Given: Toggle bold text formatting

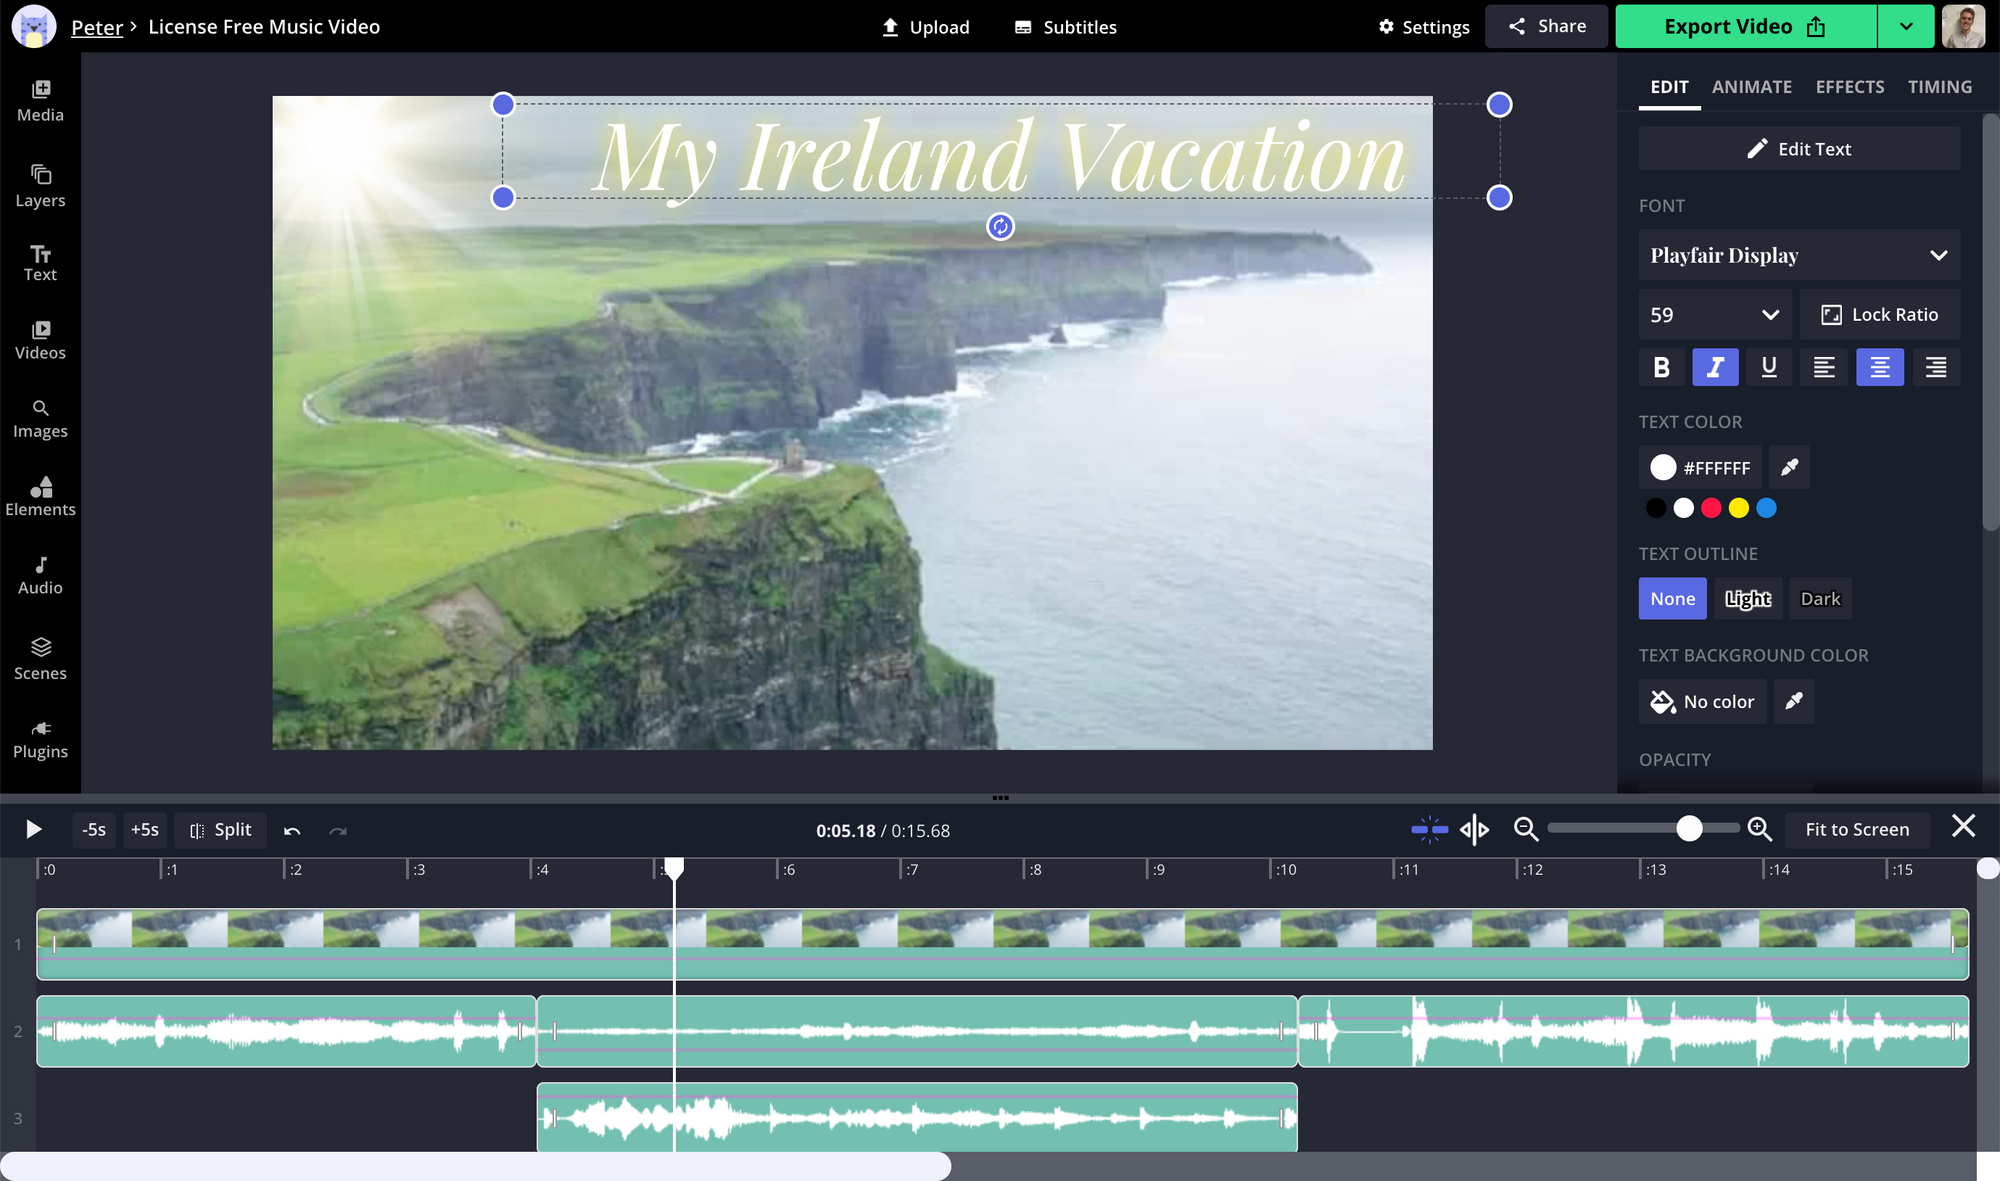Looking at the screenshot, I should click(x=1661, y=367).
